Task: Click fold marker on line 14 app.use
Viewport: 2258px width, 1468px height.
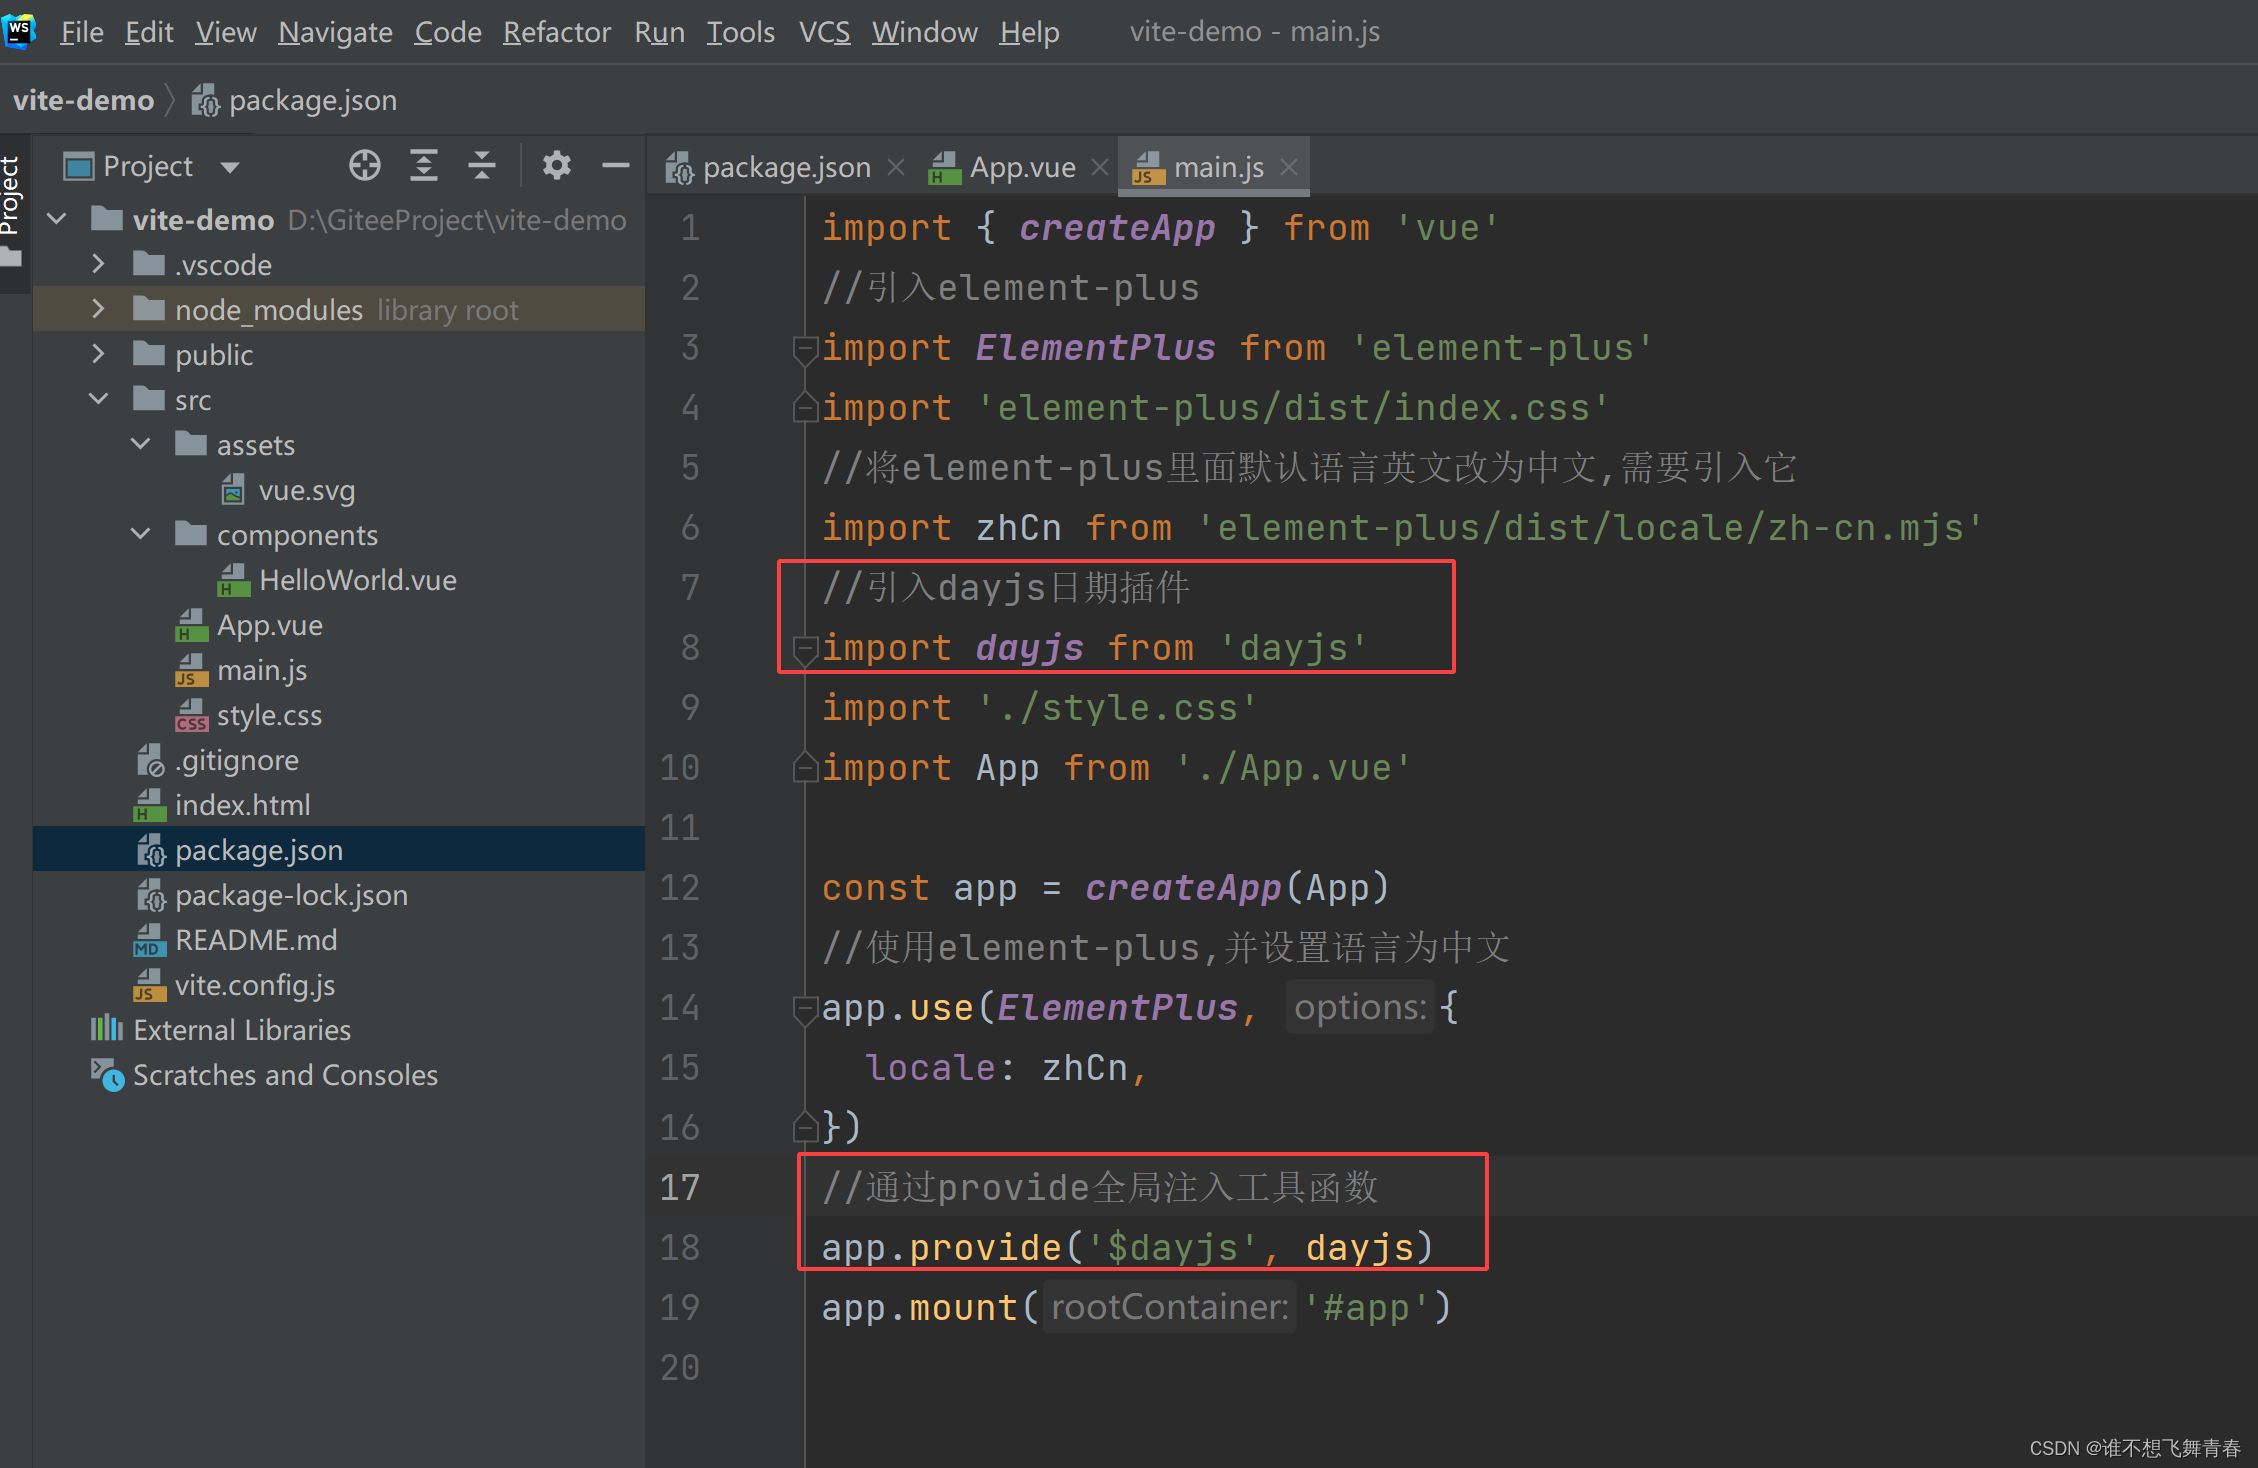Action: (x=805, y=1009)
